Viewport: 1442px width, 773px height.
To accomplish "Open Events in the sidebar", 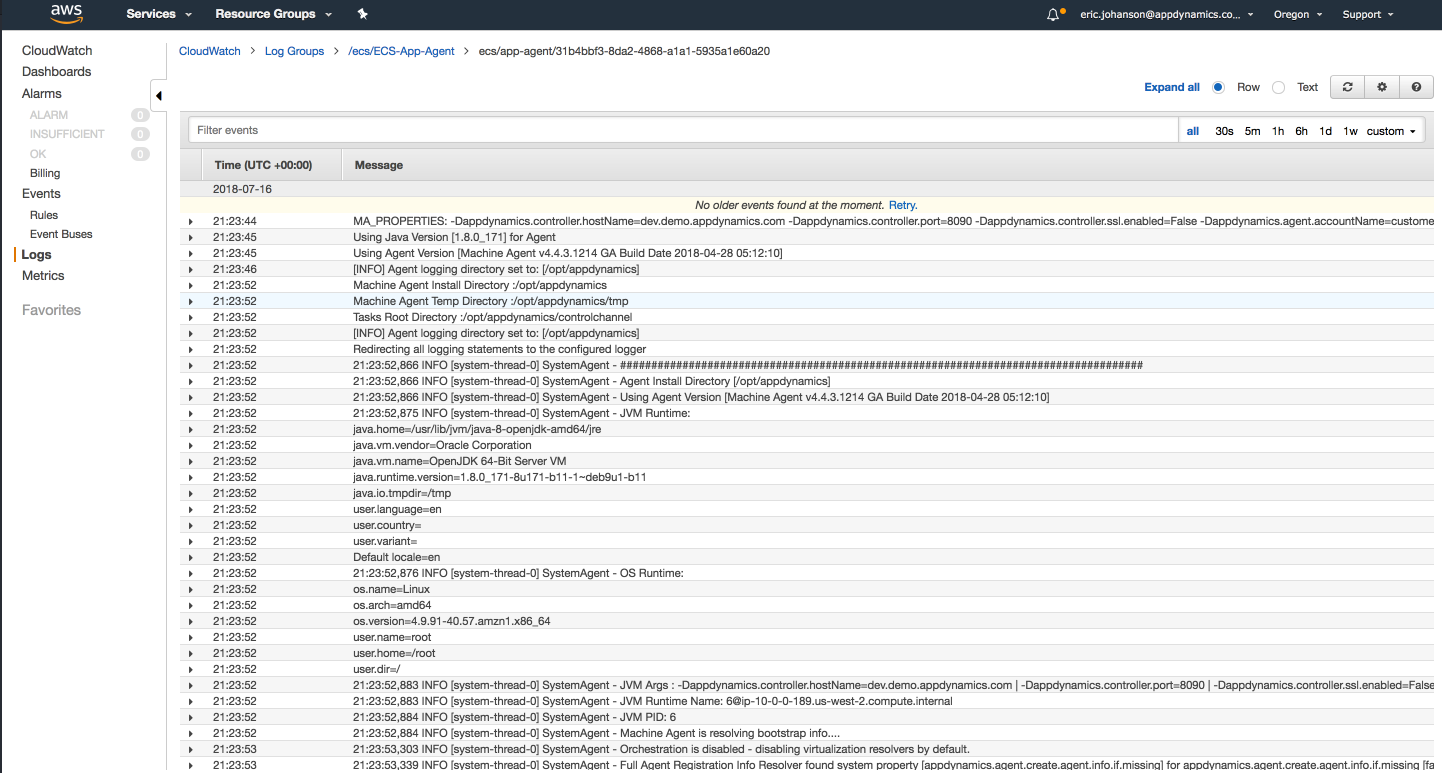I will 41,194.
